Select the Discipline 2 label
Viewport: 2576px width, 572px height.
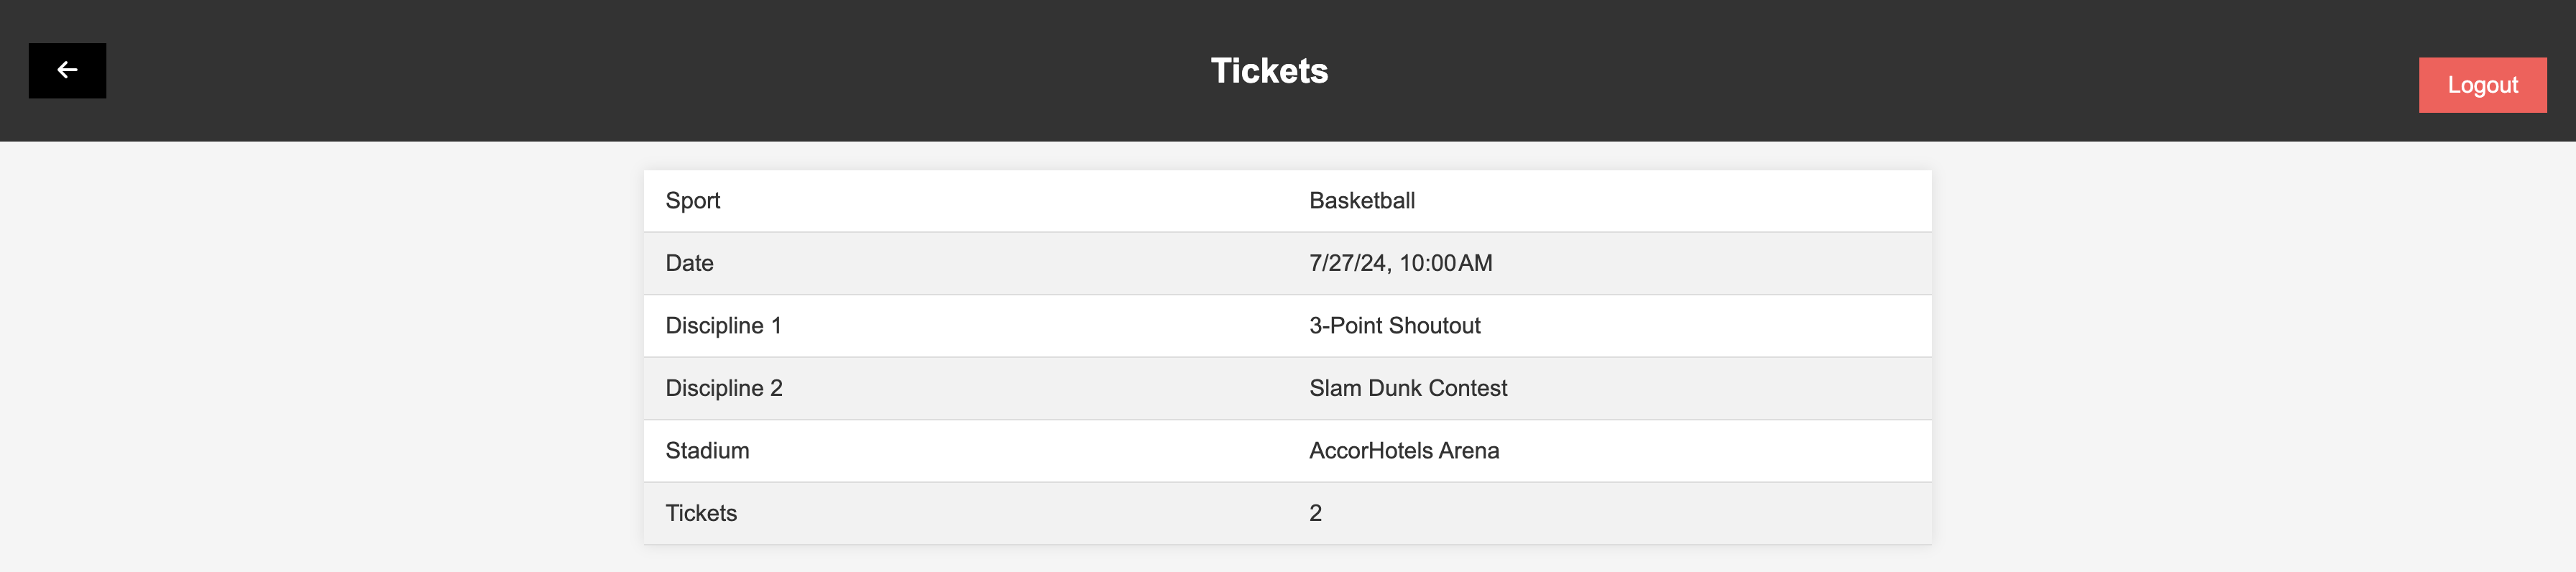pyautogui.click(x=723, y=388)
